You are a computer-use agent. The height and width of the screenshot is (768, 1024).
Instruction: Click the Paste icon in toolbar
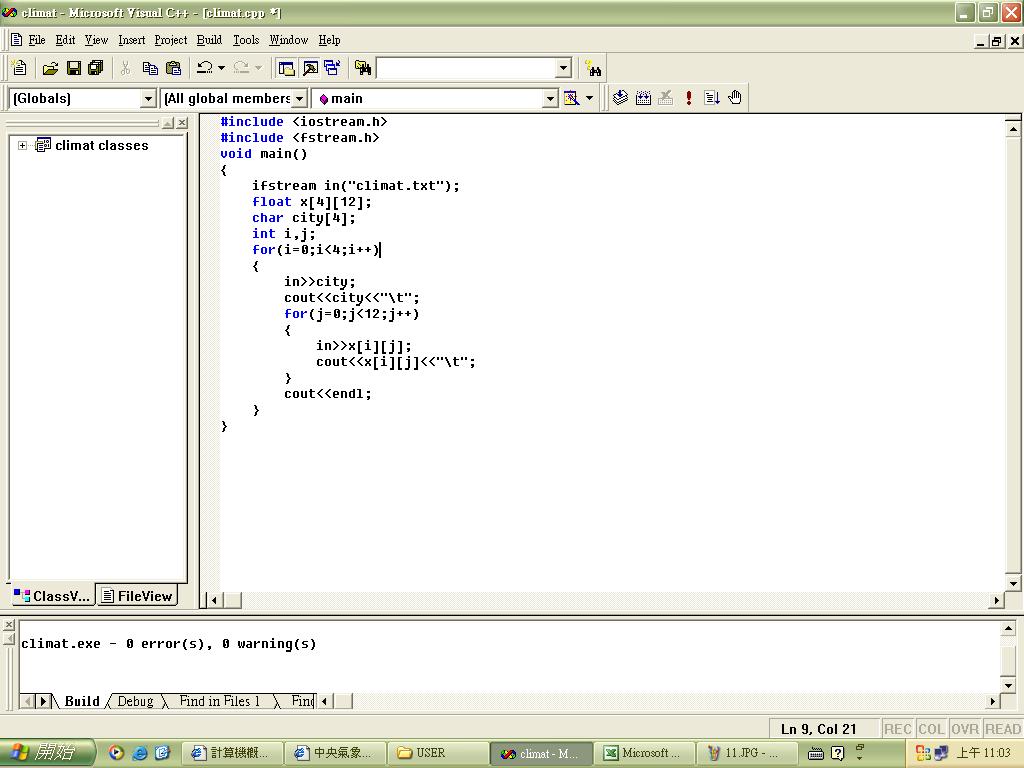[173, 68]
